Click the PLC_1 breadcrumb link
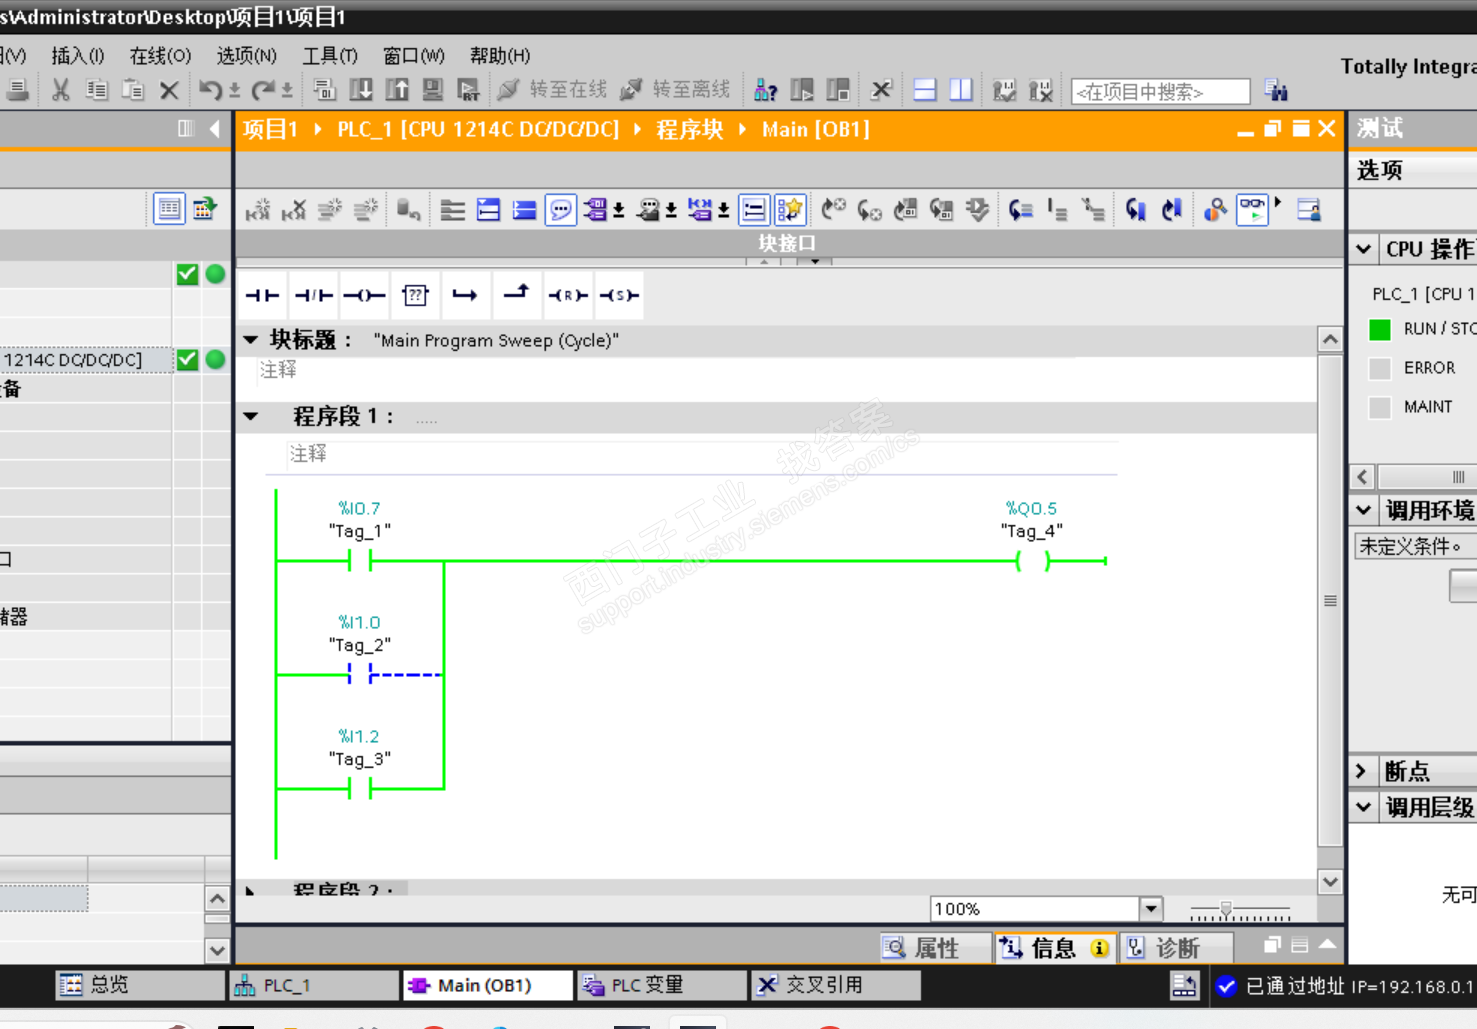The height and width of the screenshot is (1029, 1477). pos(478,130)
